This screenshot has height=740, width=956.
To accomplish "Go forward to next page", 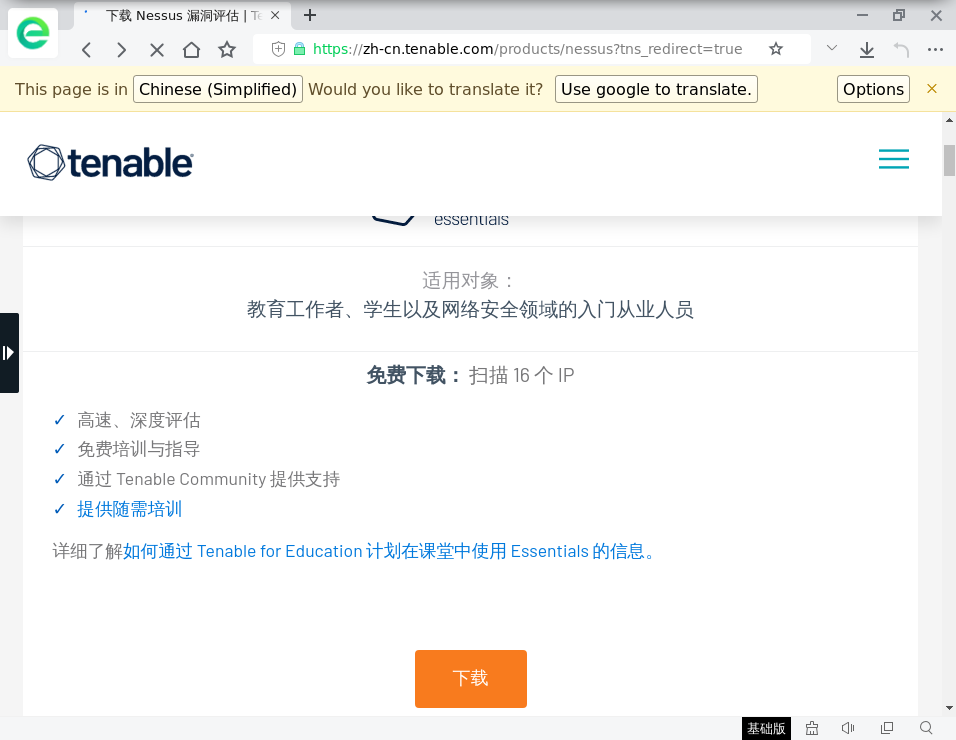I will pyautogui.click(x=121, y=50).
